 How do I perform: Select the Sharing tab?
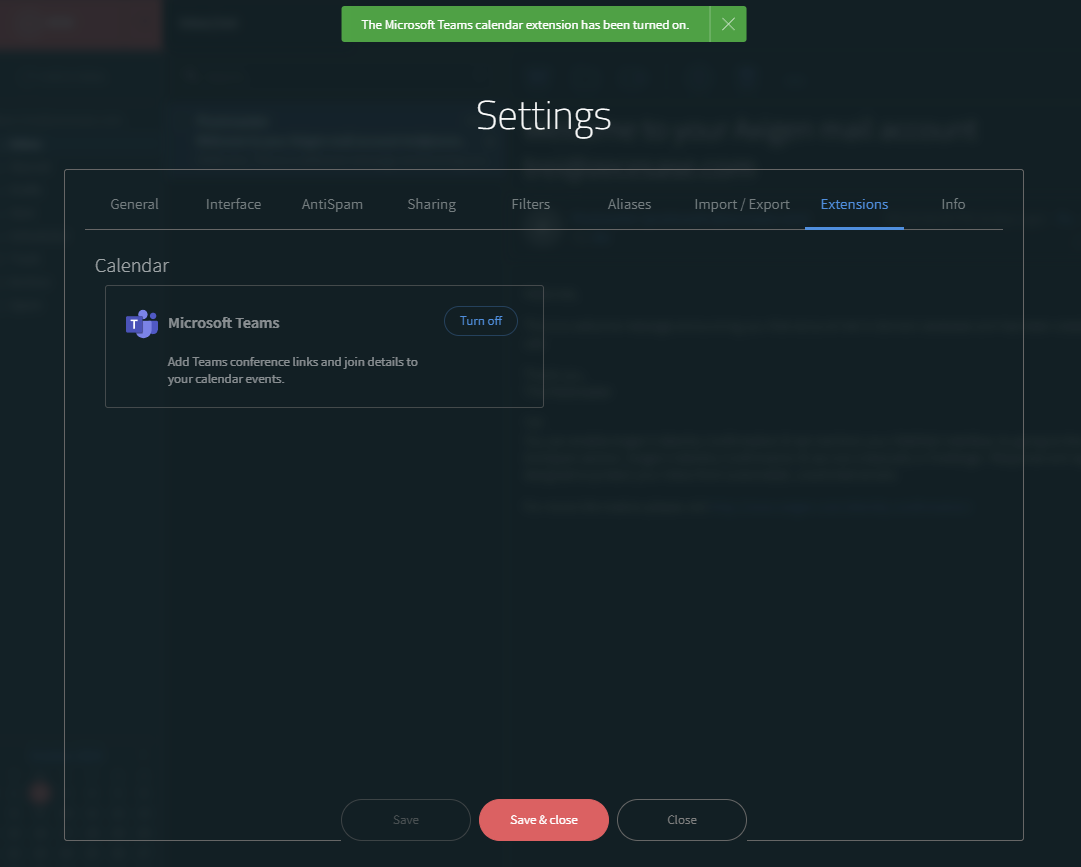tap(431, 204)
